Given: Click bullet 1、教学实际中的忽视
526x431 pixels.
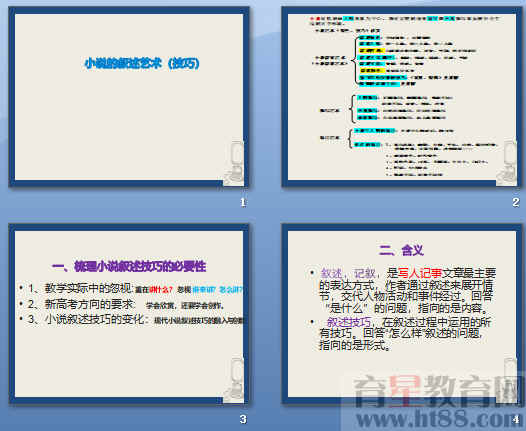Looking at the screenshot, I should coord(81,288).
